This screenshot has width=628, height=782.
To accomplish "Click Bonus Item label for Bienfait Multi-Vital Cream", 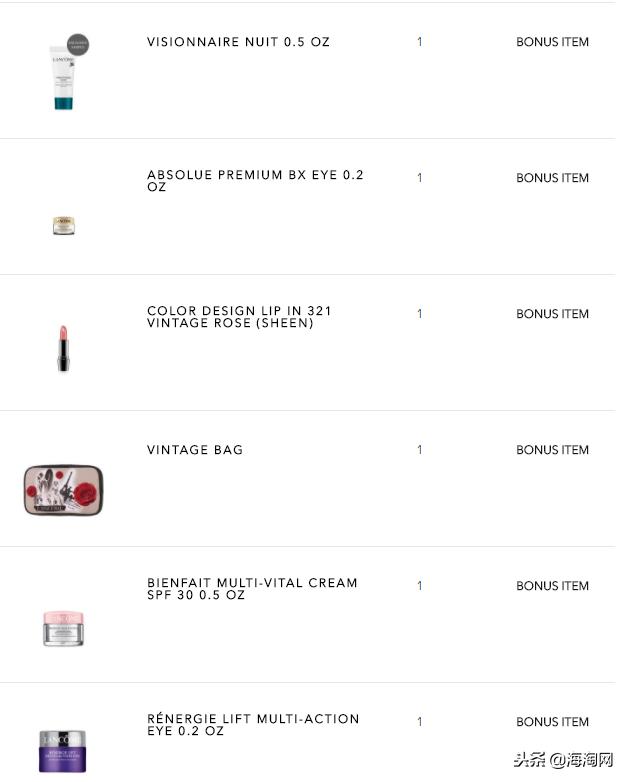I will [552, 586].
